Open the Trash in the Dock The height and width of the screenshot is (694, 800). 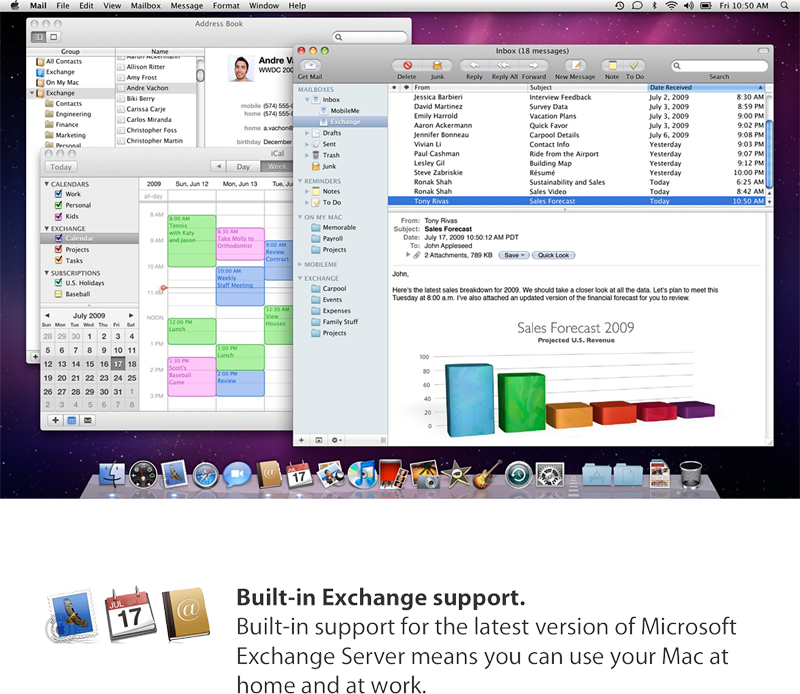pyautogui.click(x=691, y=475)
